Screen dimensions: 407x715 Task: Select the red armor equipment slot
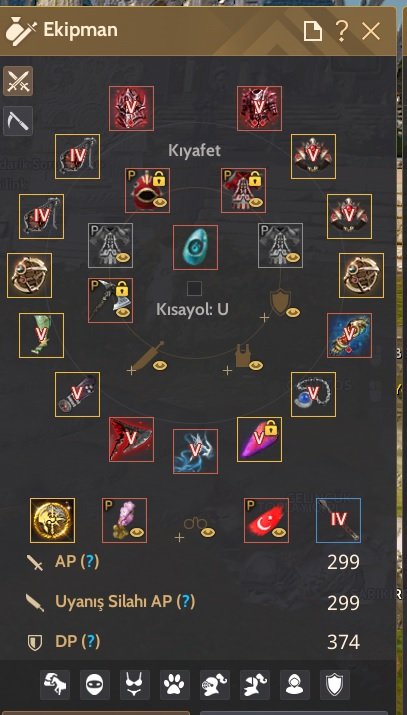click(x=259, y=109)
